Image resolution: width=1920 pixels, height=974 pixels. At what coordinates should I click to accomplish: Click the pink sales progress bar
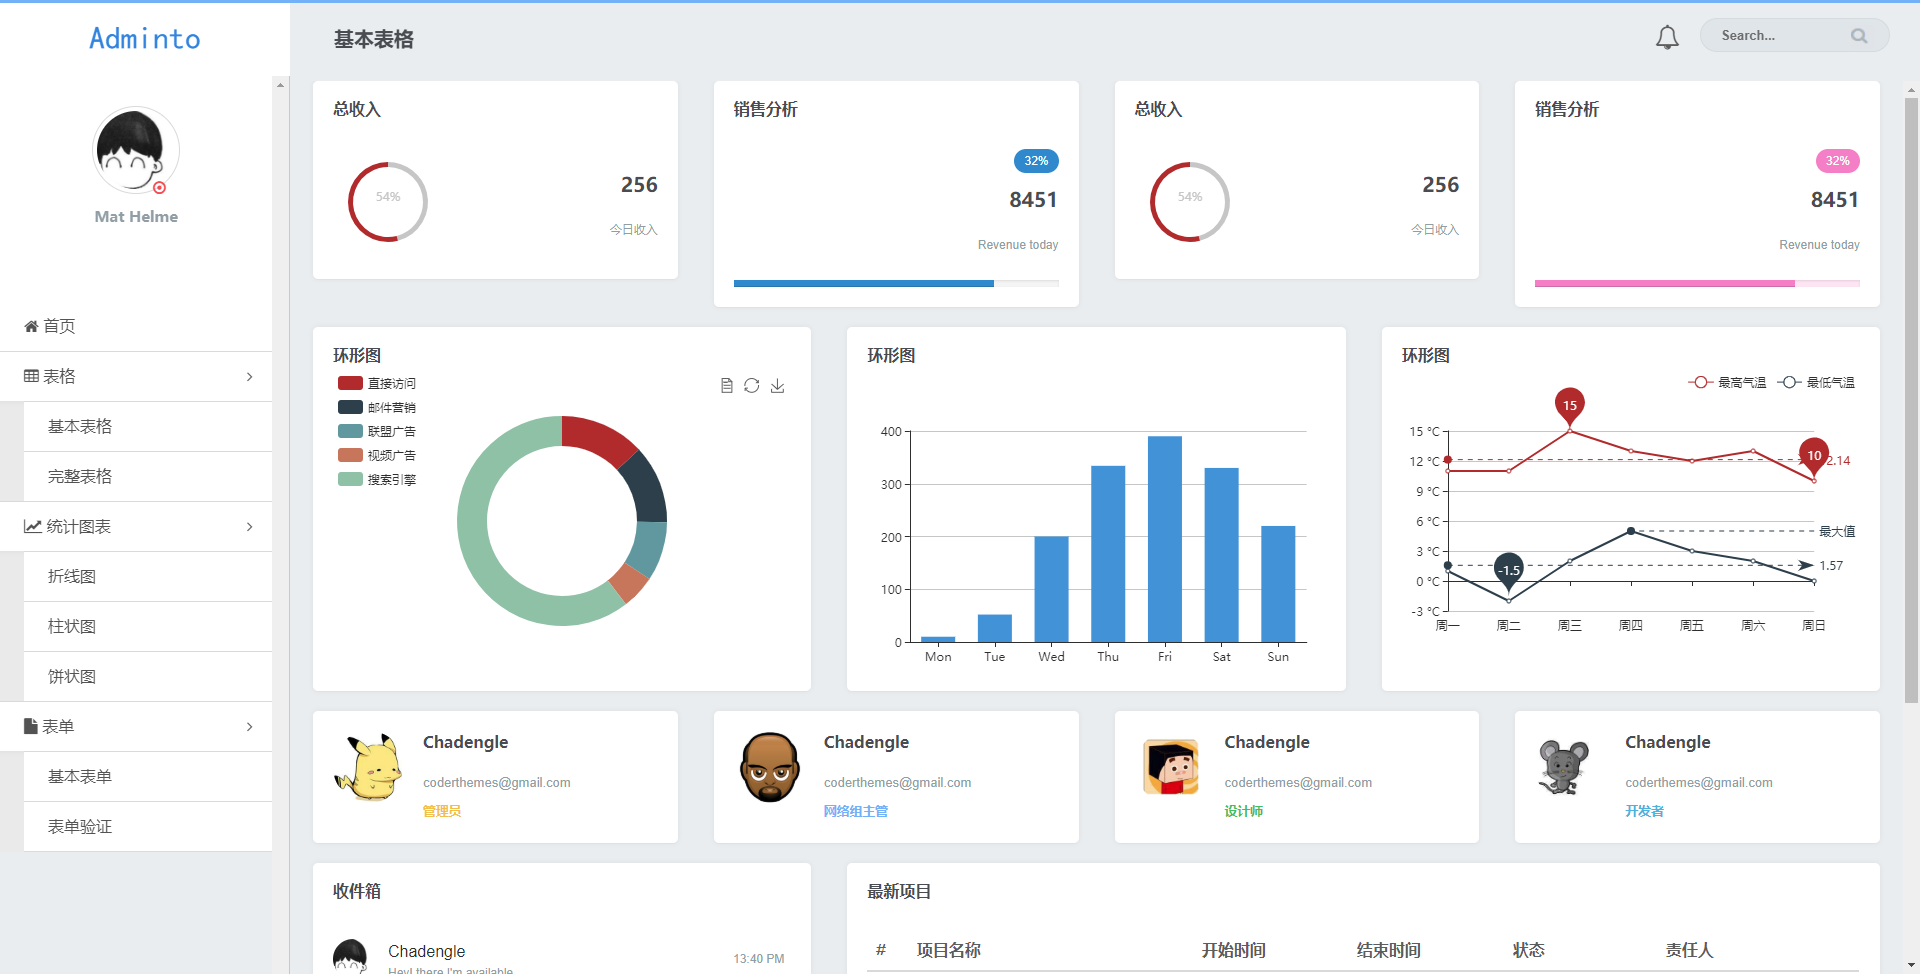click(x=1697, y=284)
